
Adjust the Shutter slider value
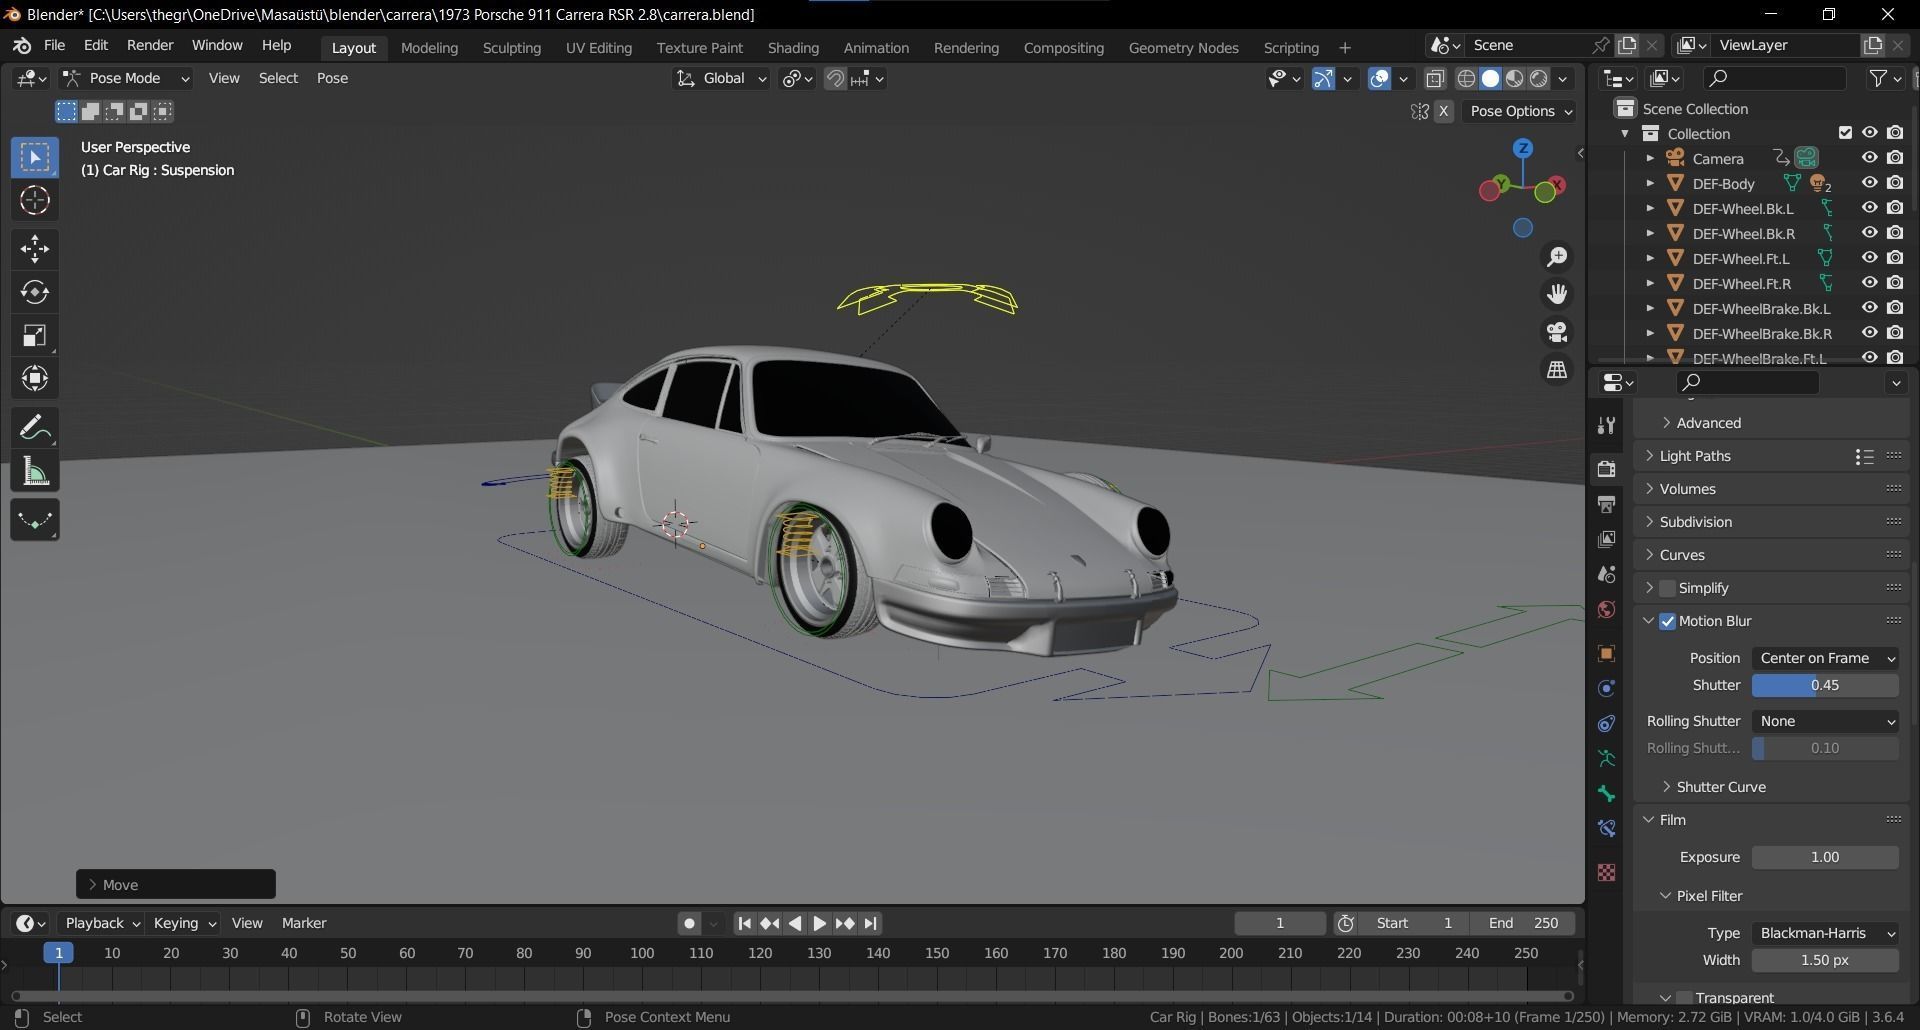point(1825,685)
